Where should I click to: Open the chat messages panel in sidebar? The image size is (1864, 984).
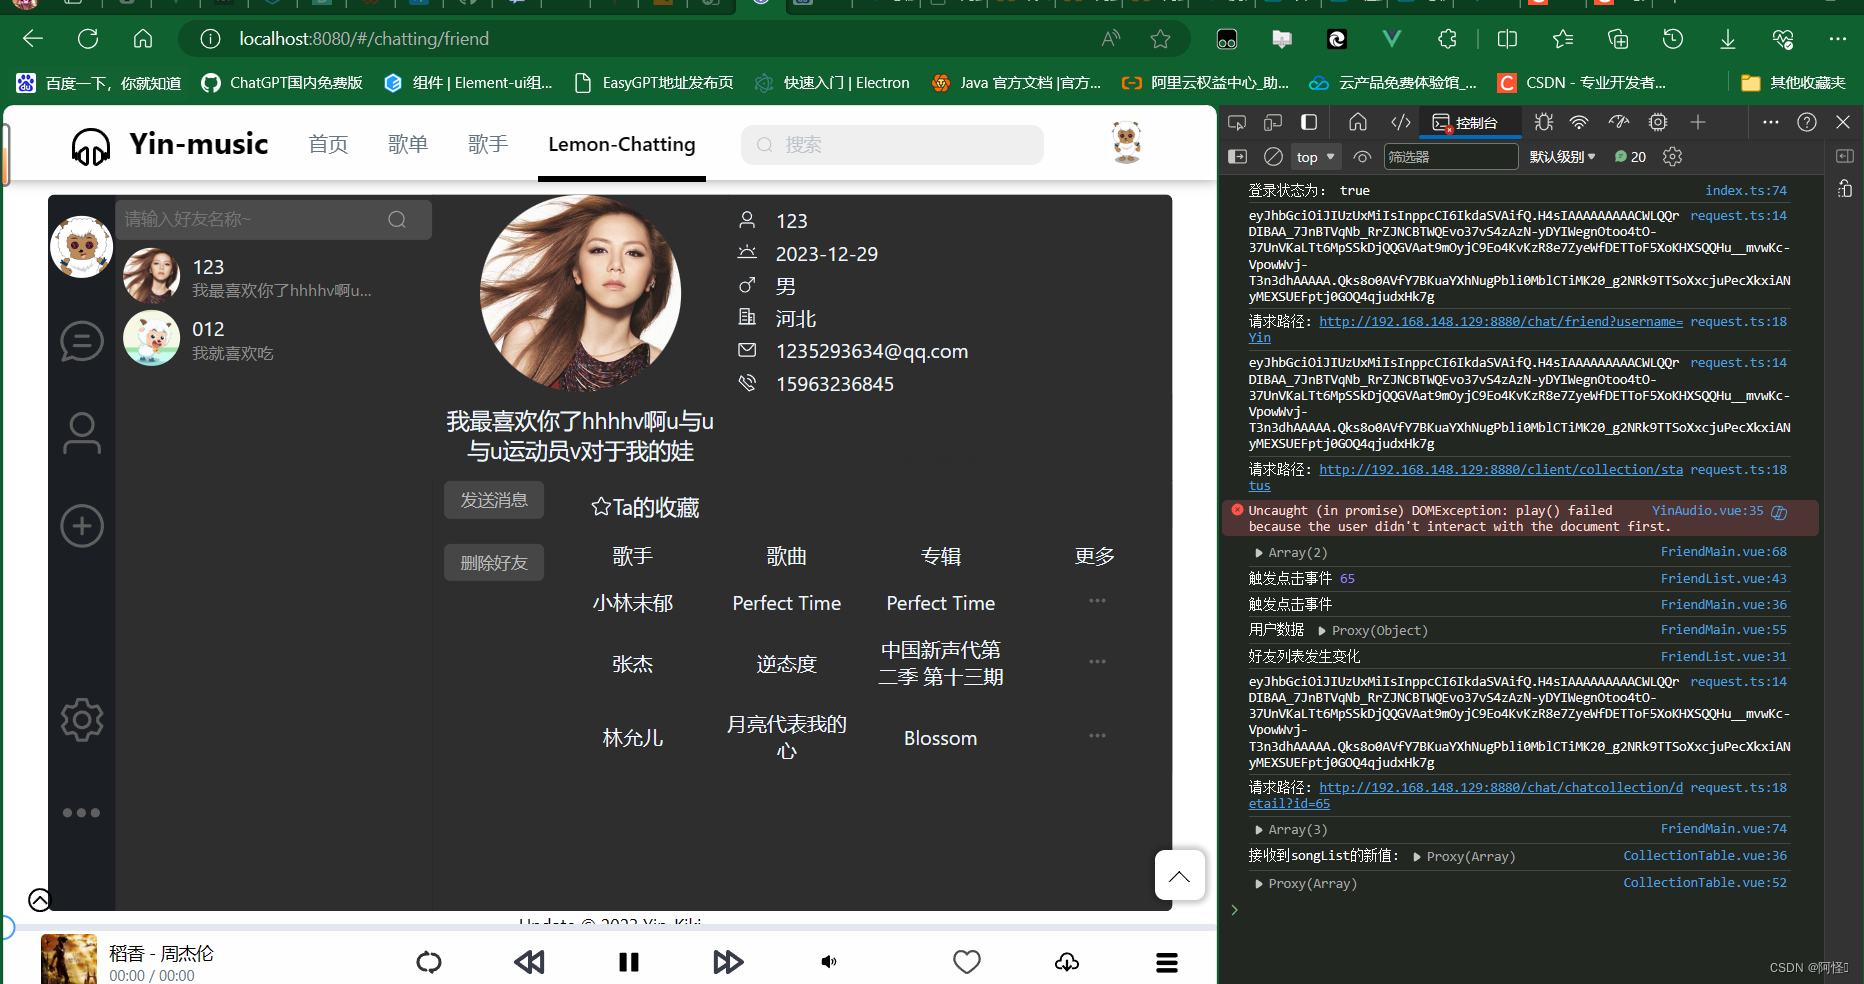81,340
